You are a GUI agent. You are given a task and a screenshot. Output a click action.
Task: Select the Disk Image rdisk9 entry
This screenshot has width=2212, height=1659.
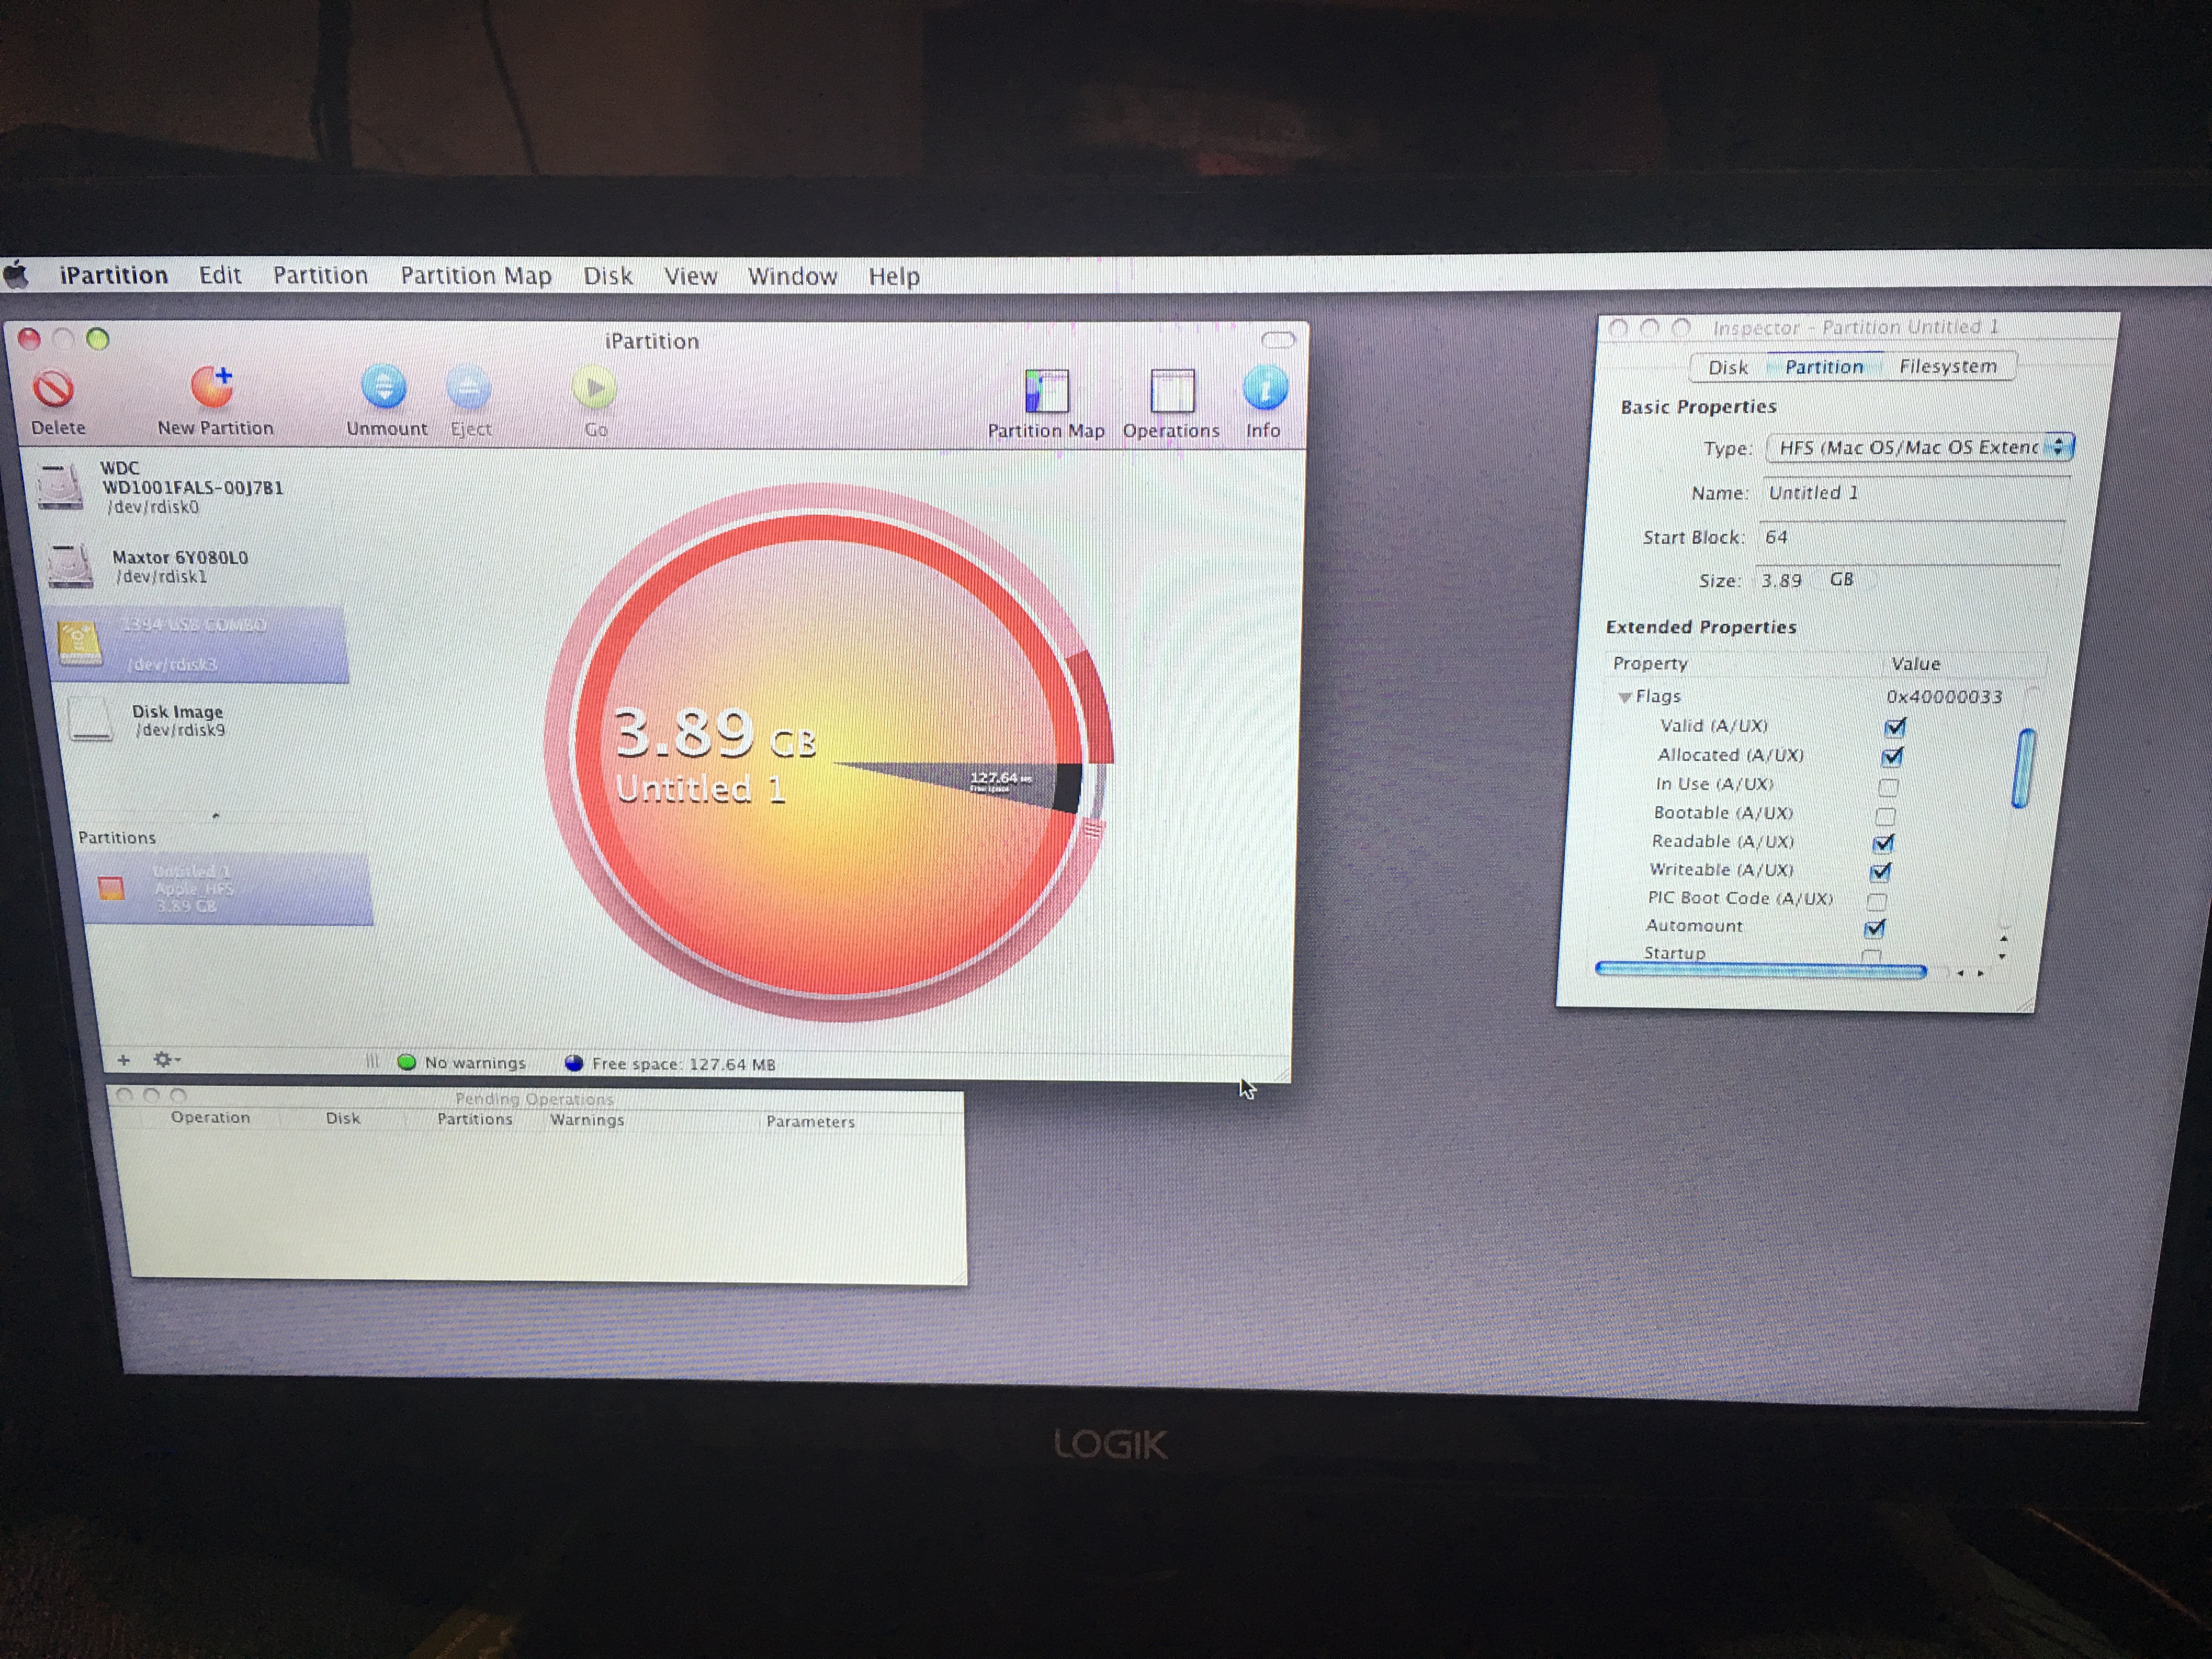point(177,720)
